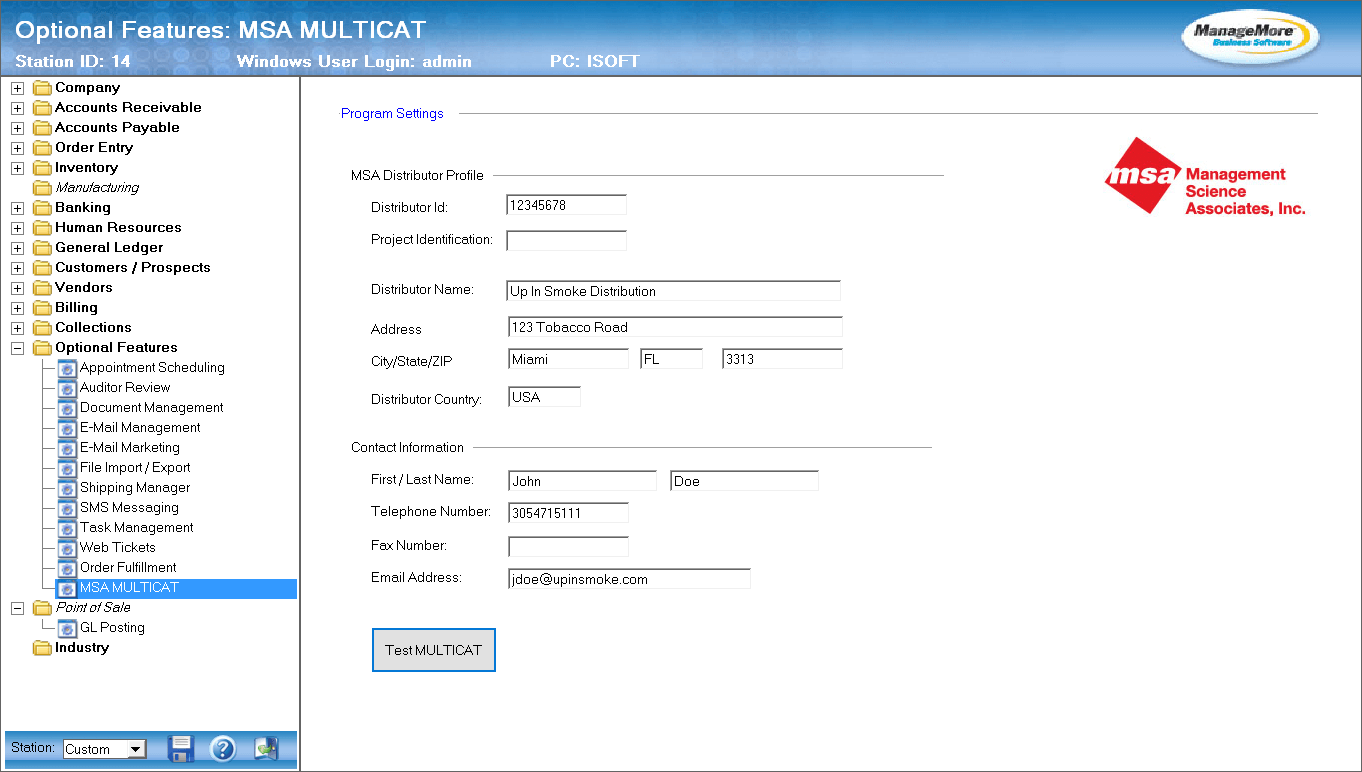Collapse the Optional Features folder
Viewport: 1362px width, 772px height.
point(17,348)
